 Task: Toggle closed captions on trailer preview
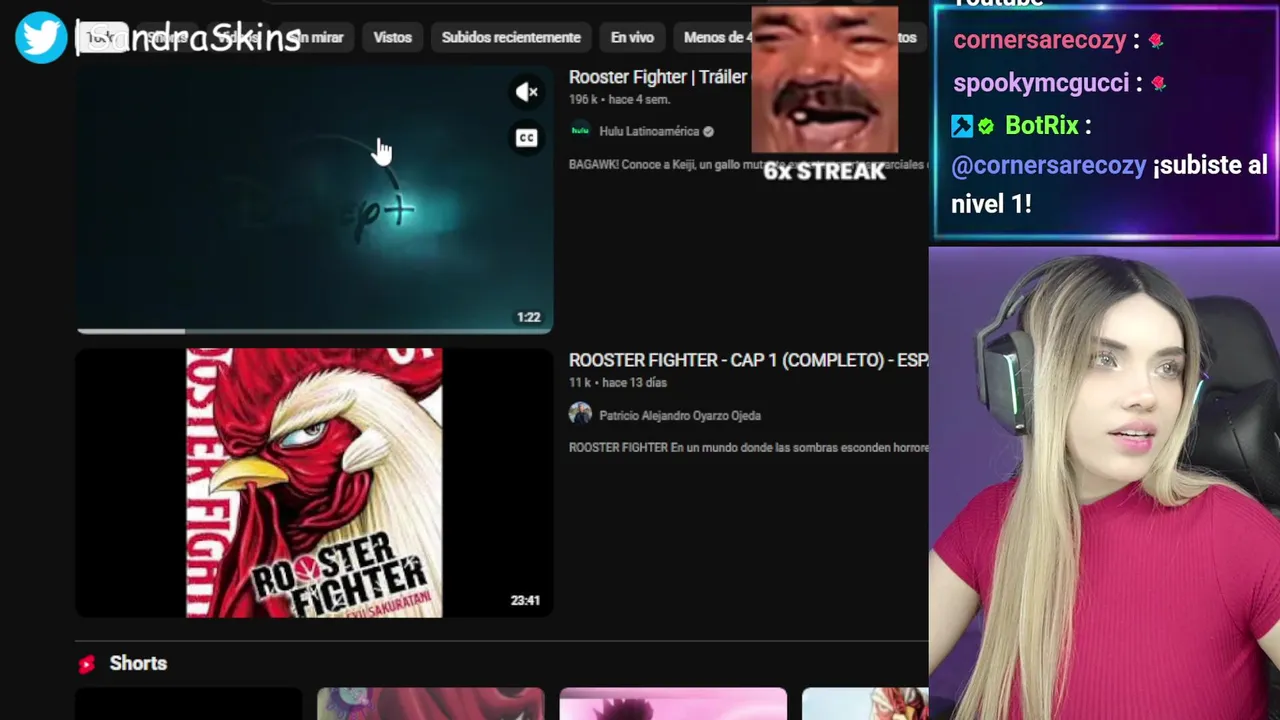point(526,138)
